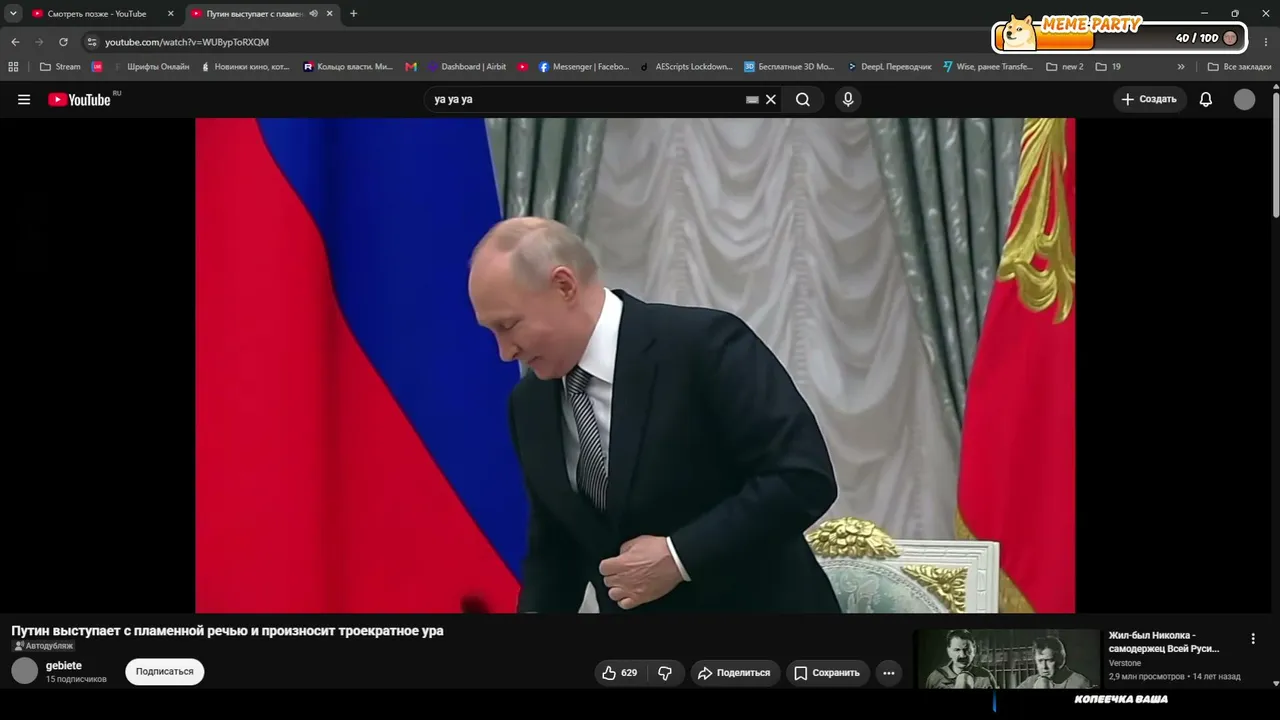
Task: Open the DeepL Переводчик bookmark
Action: click(x=888, y=67)
